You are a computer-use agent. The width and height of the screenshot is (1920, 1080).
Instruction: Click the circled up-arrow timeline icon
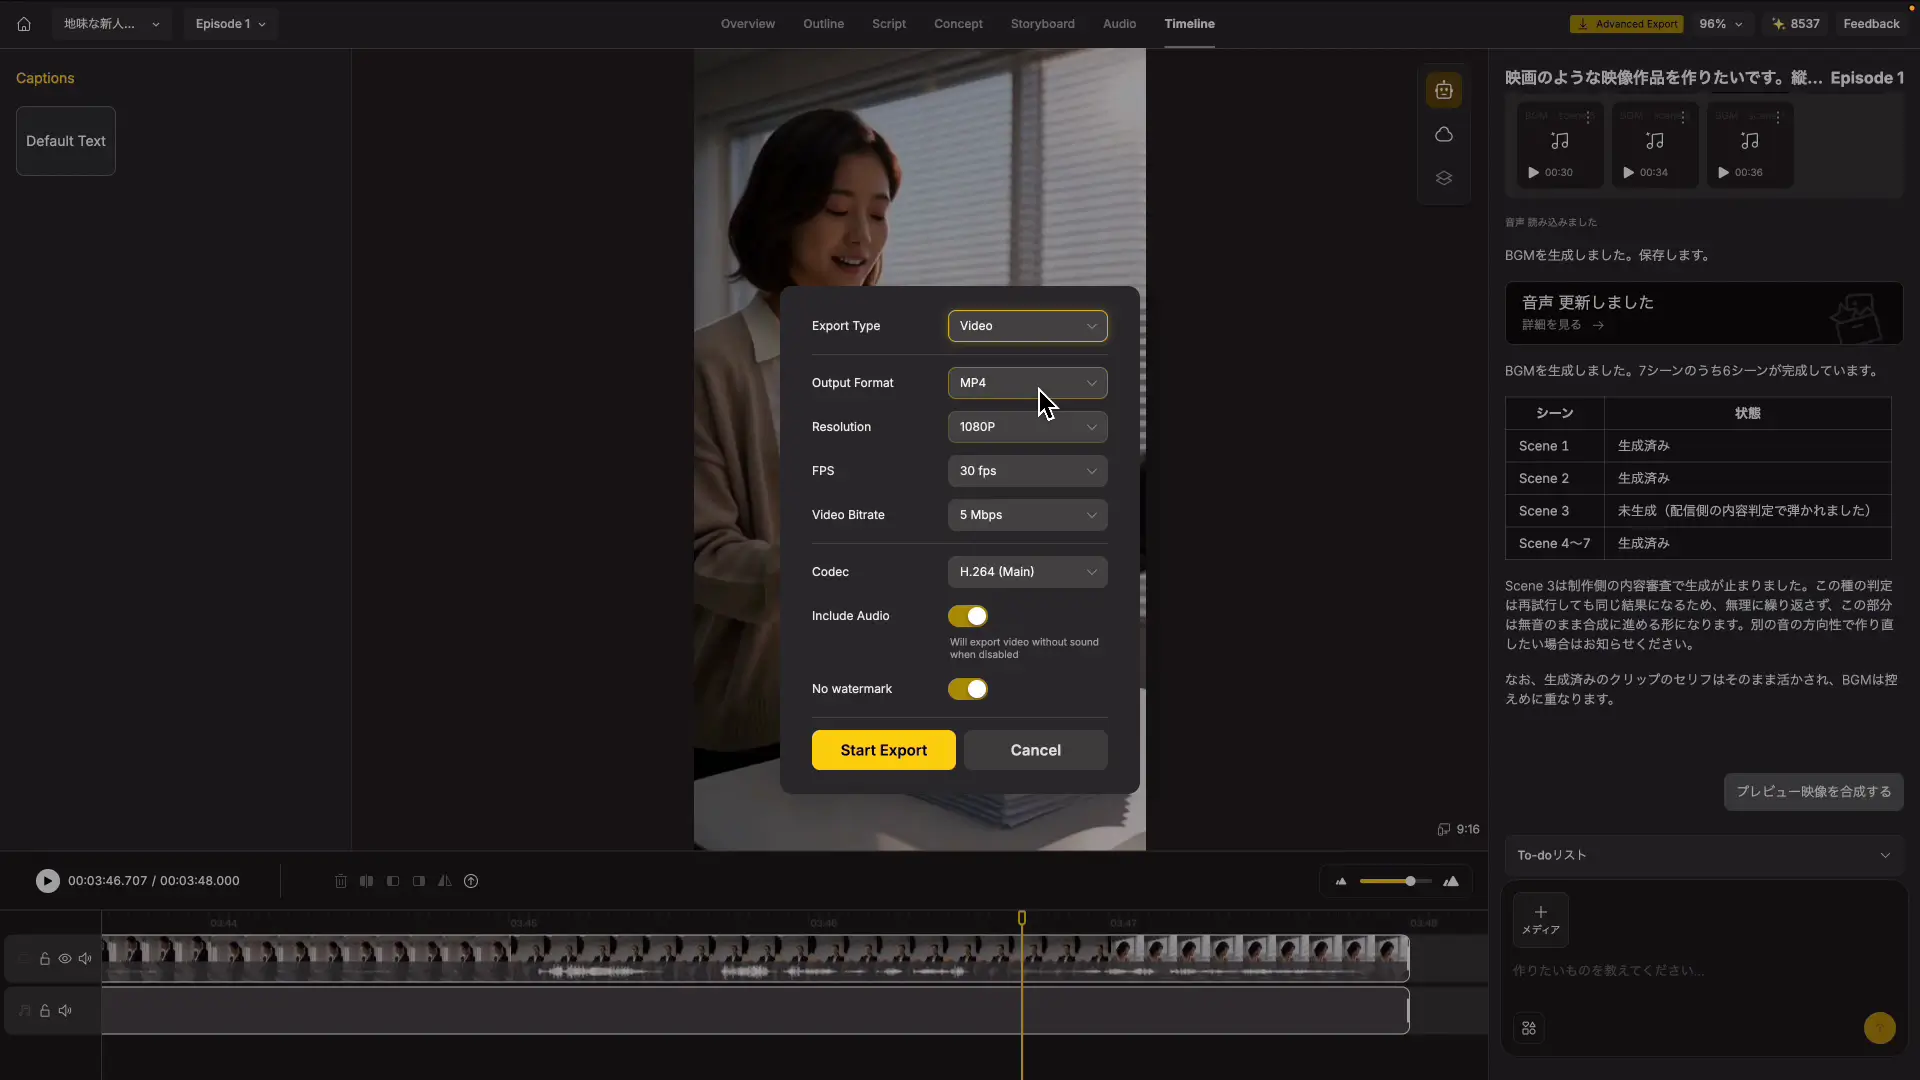click(x=471, y=881)
